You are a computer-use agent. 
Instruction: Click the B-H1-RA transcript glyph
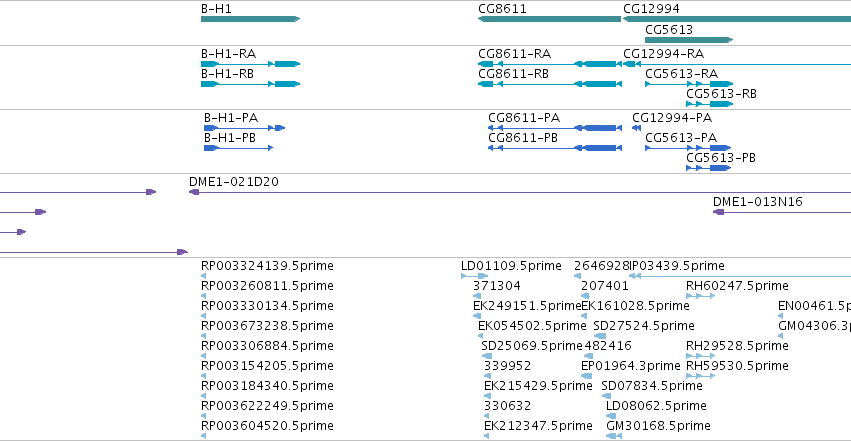250,64
